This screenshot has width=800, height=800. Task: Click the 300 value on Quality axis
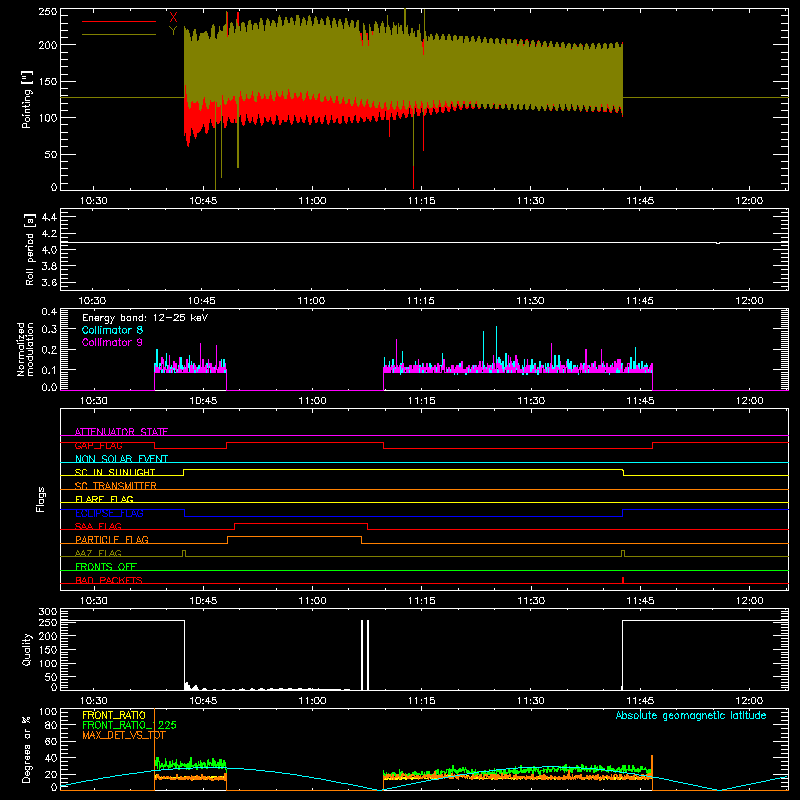pyautogui.click(x=48, y=612)
